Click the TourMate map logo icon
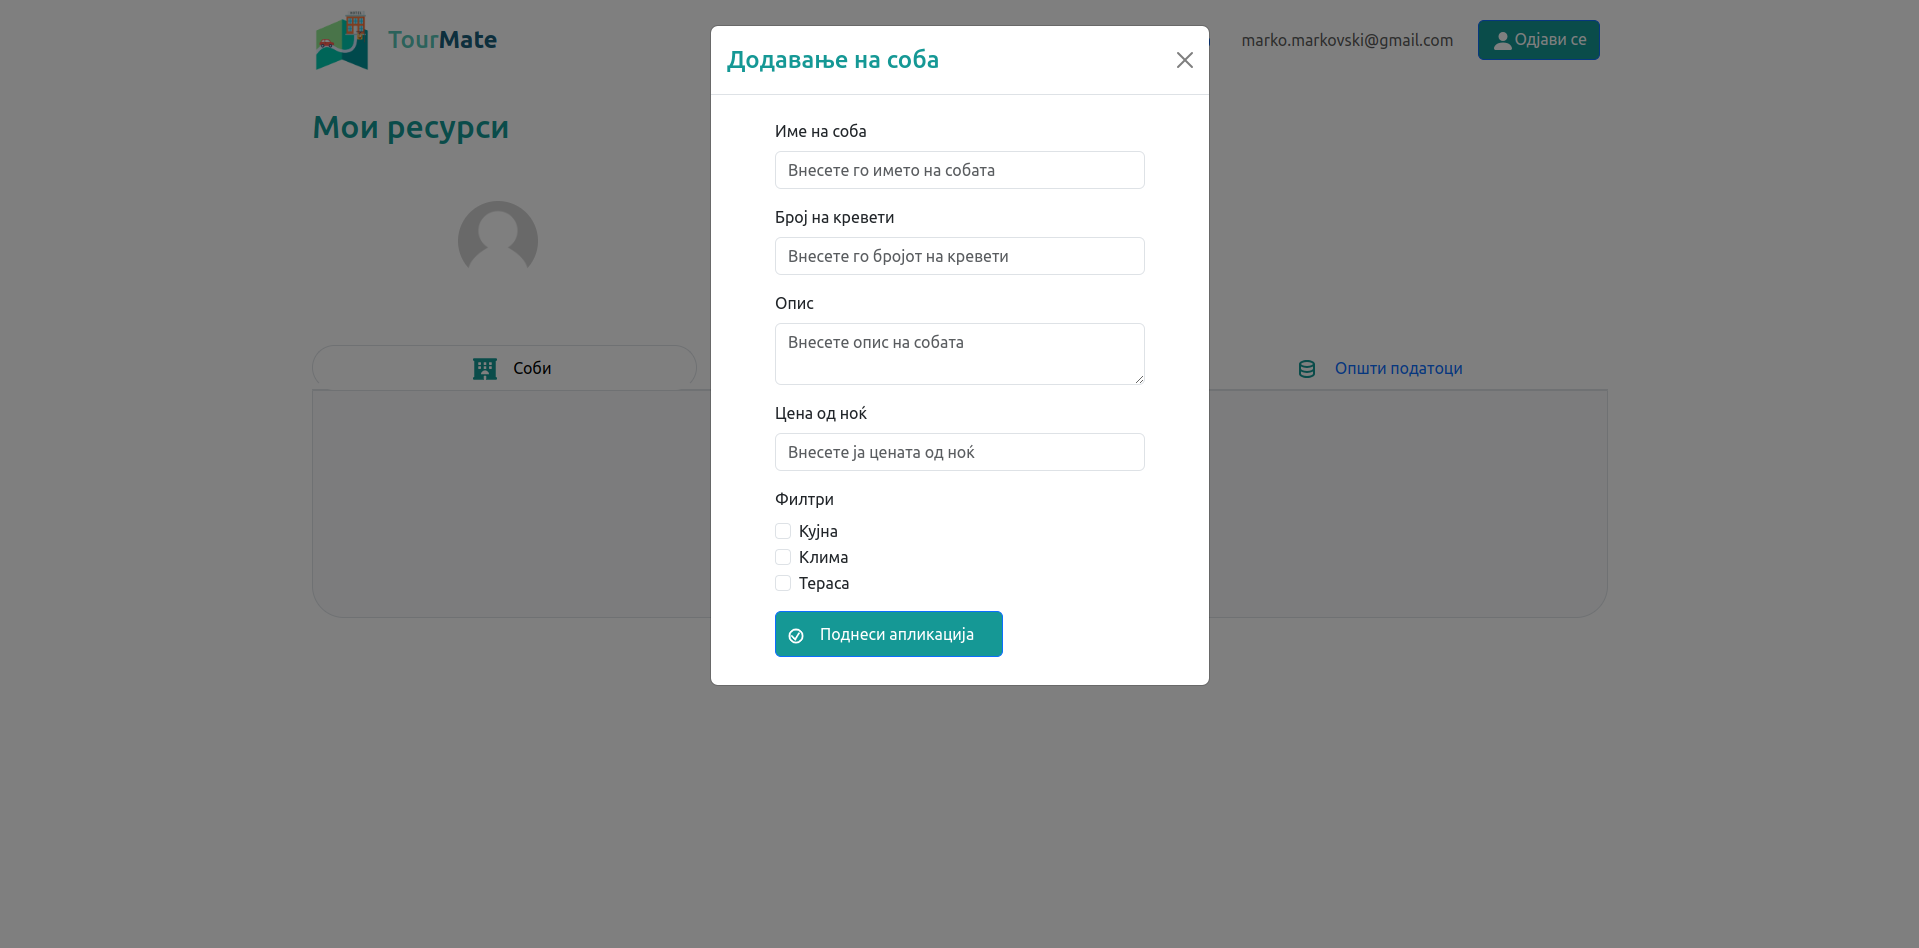1919x948 pixels. [x=342, y=41]
